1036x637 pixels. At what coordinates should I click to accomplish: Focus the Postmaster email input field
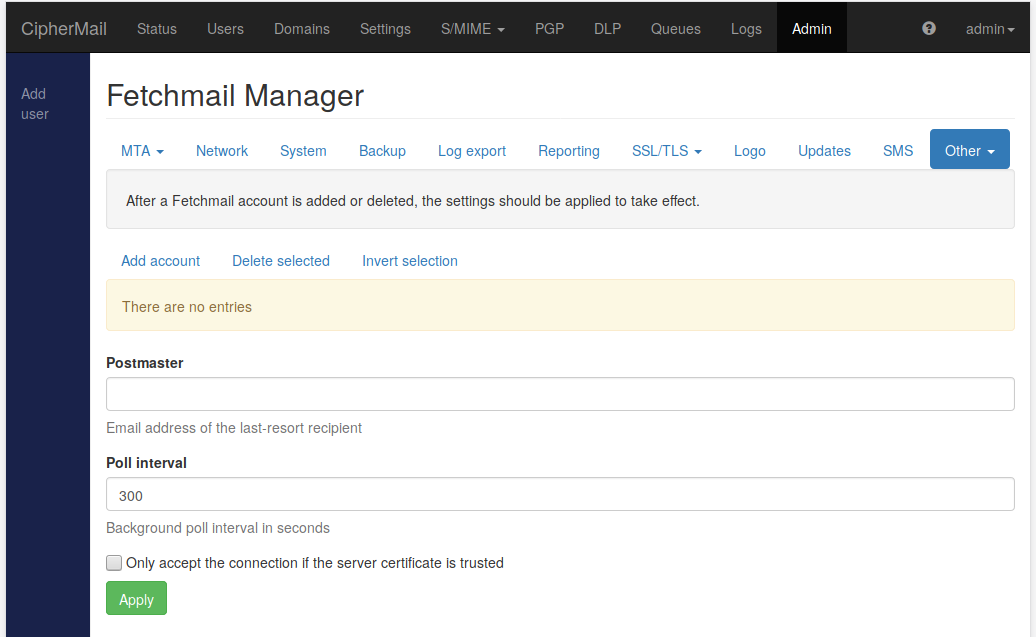[560, 394]
